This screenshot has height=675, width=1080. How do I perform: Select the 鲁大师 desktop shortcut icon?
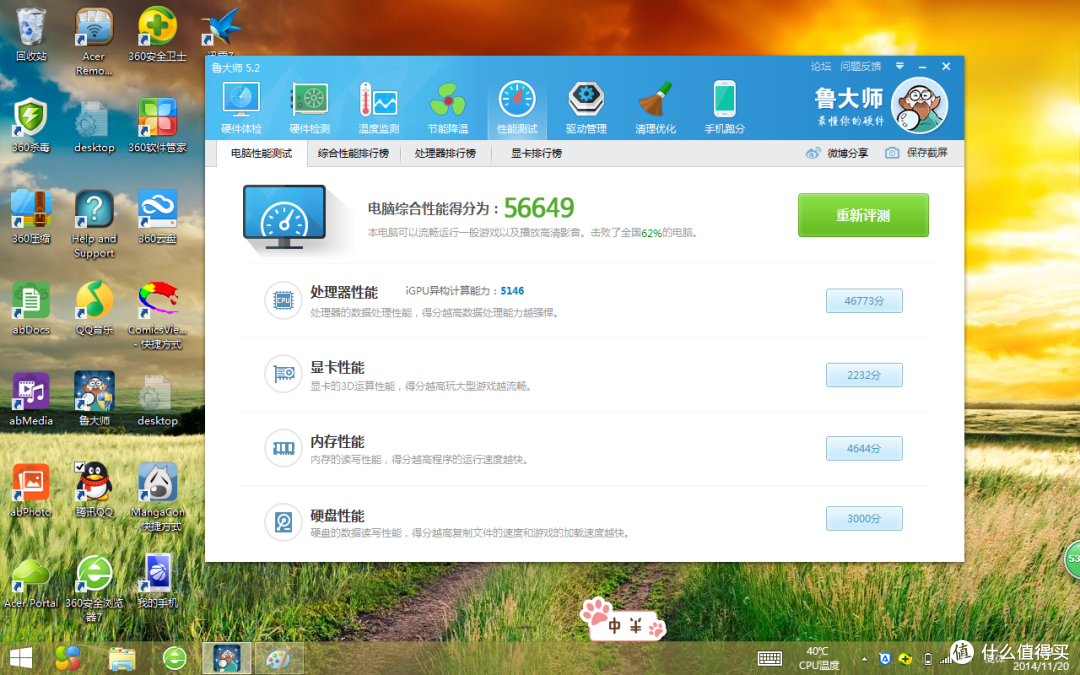(94, 399)
